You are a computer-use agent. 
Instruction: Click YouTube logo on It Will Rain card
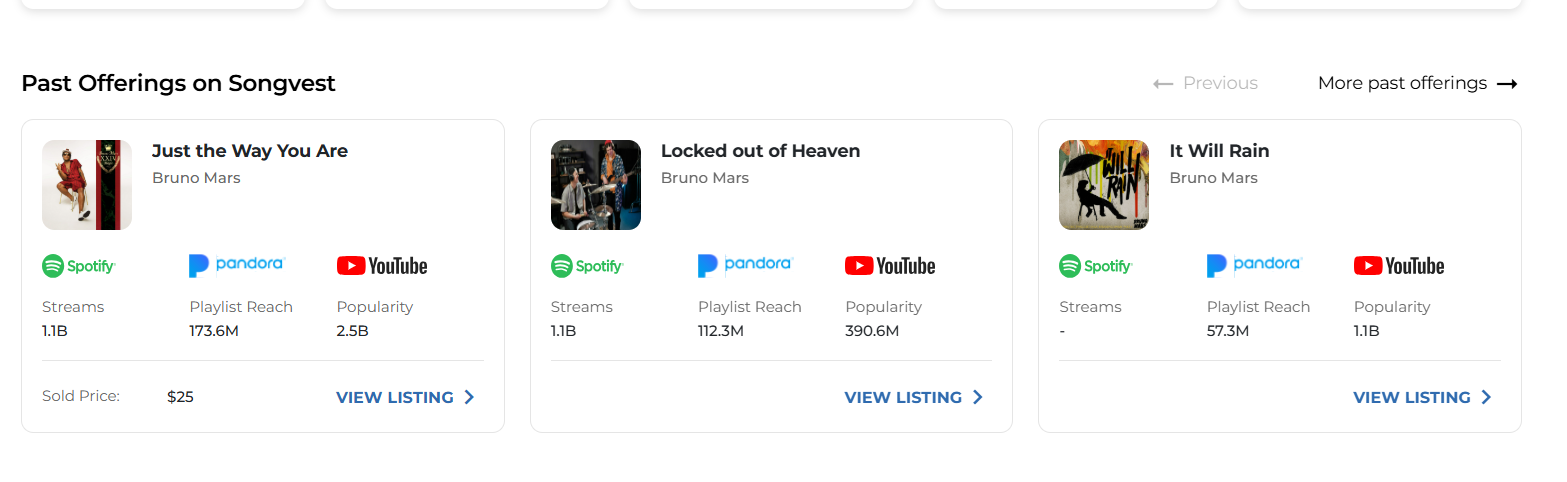point(1399,266)
